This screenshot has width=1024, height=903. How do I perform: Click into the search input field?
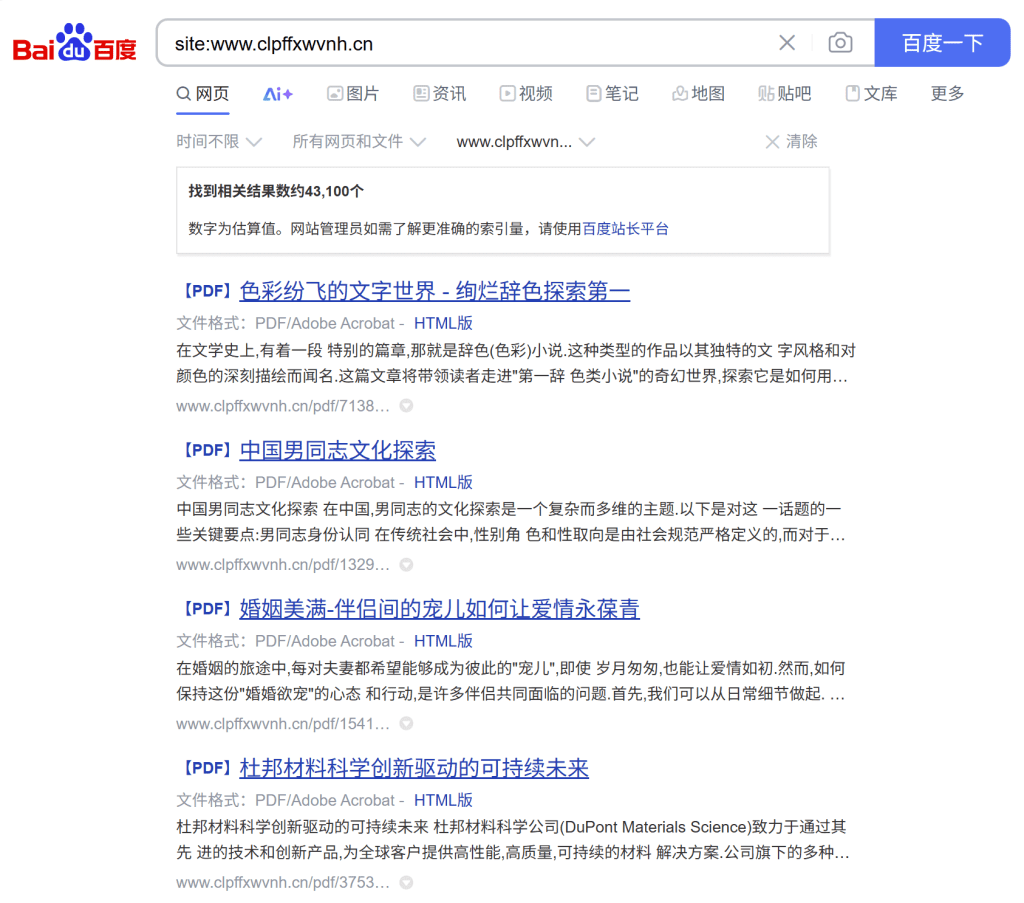pyautogui.click(x=460, y=43)
